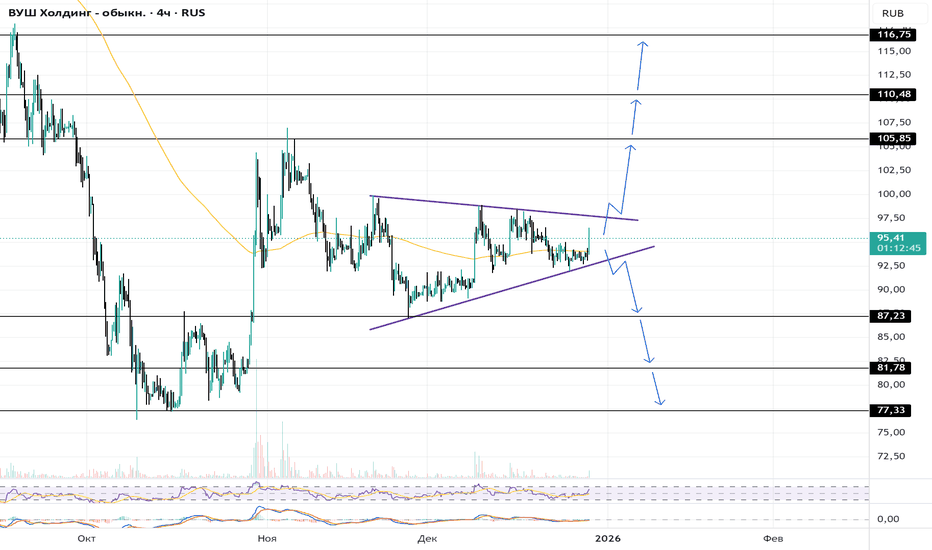Image resolution: width=932 pixels, height=550 pixels.
Task: Select the blue upward arrow toward 105,85
Action: 626,180
